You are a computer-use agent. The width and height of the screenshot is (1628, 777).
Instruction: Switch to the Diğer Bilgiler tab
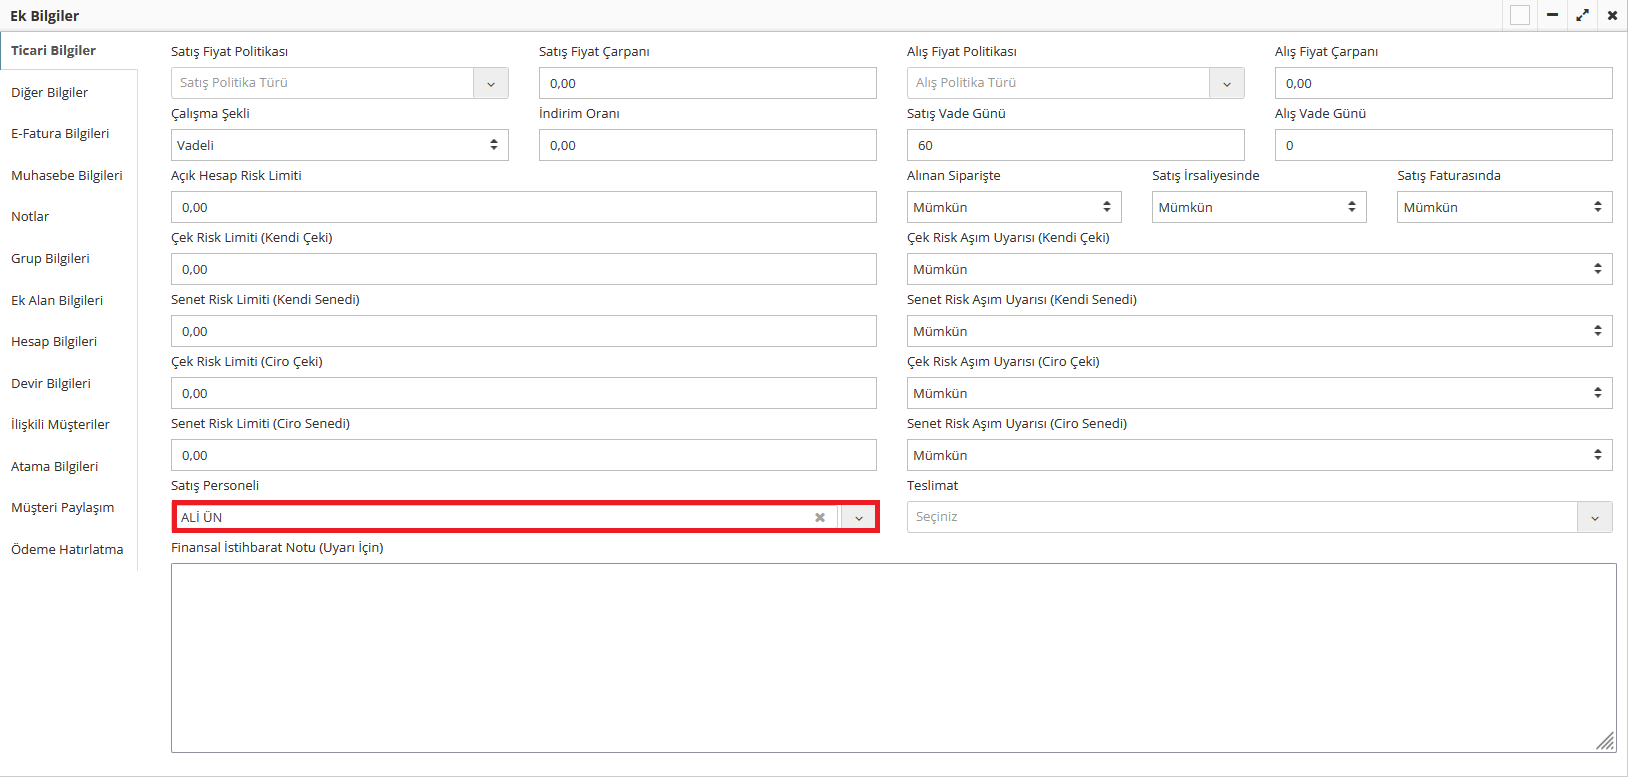(x=50, y=92)
